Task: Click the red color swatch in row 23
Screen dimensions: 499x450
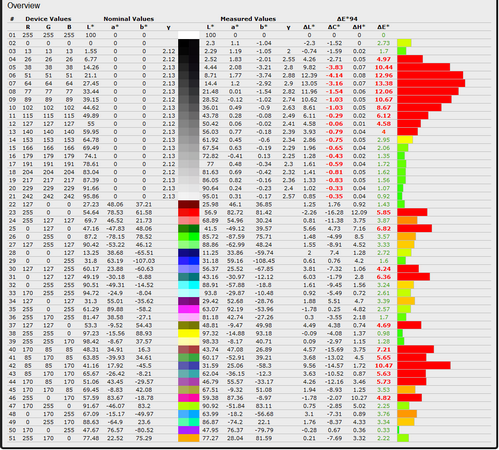Action: point(189,212)
